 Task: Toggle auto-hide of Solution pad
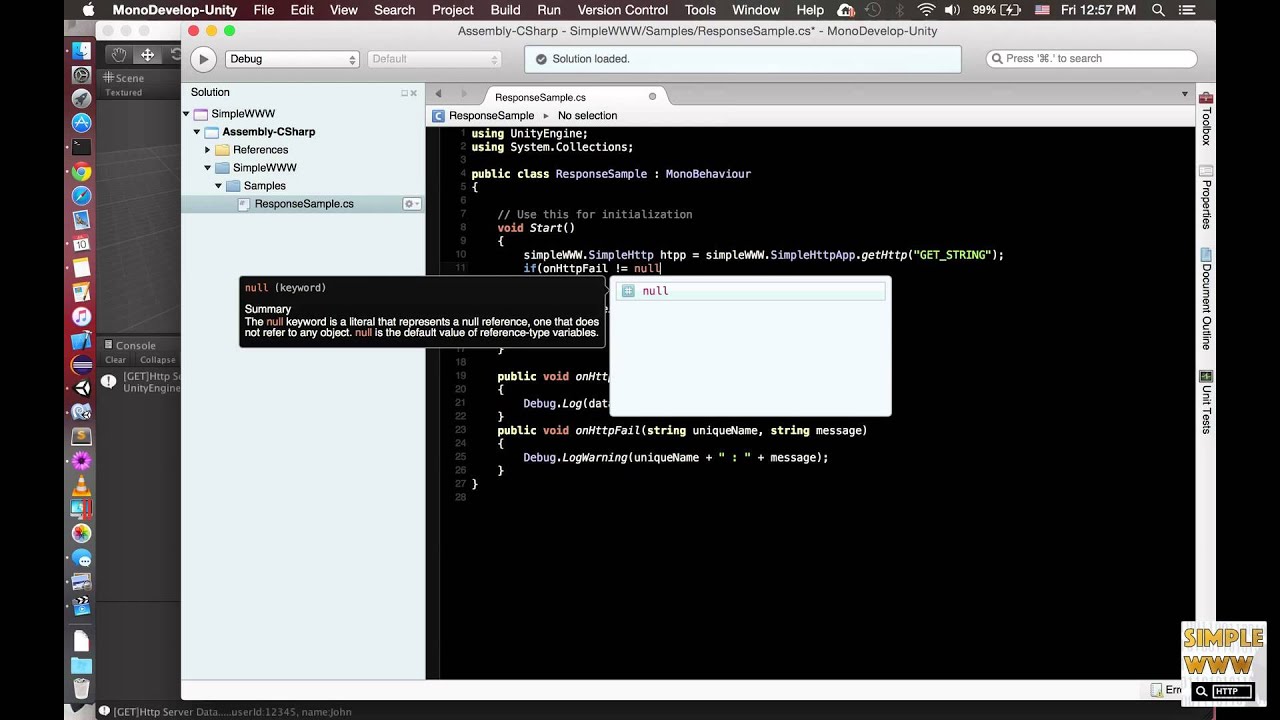(404, 93)
